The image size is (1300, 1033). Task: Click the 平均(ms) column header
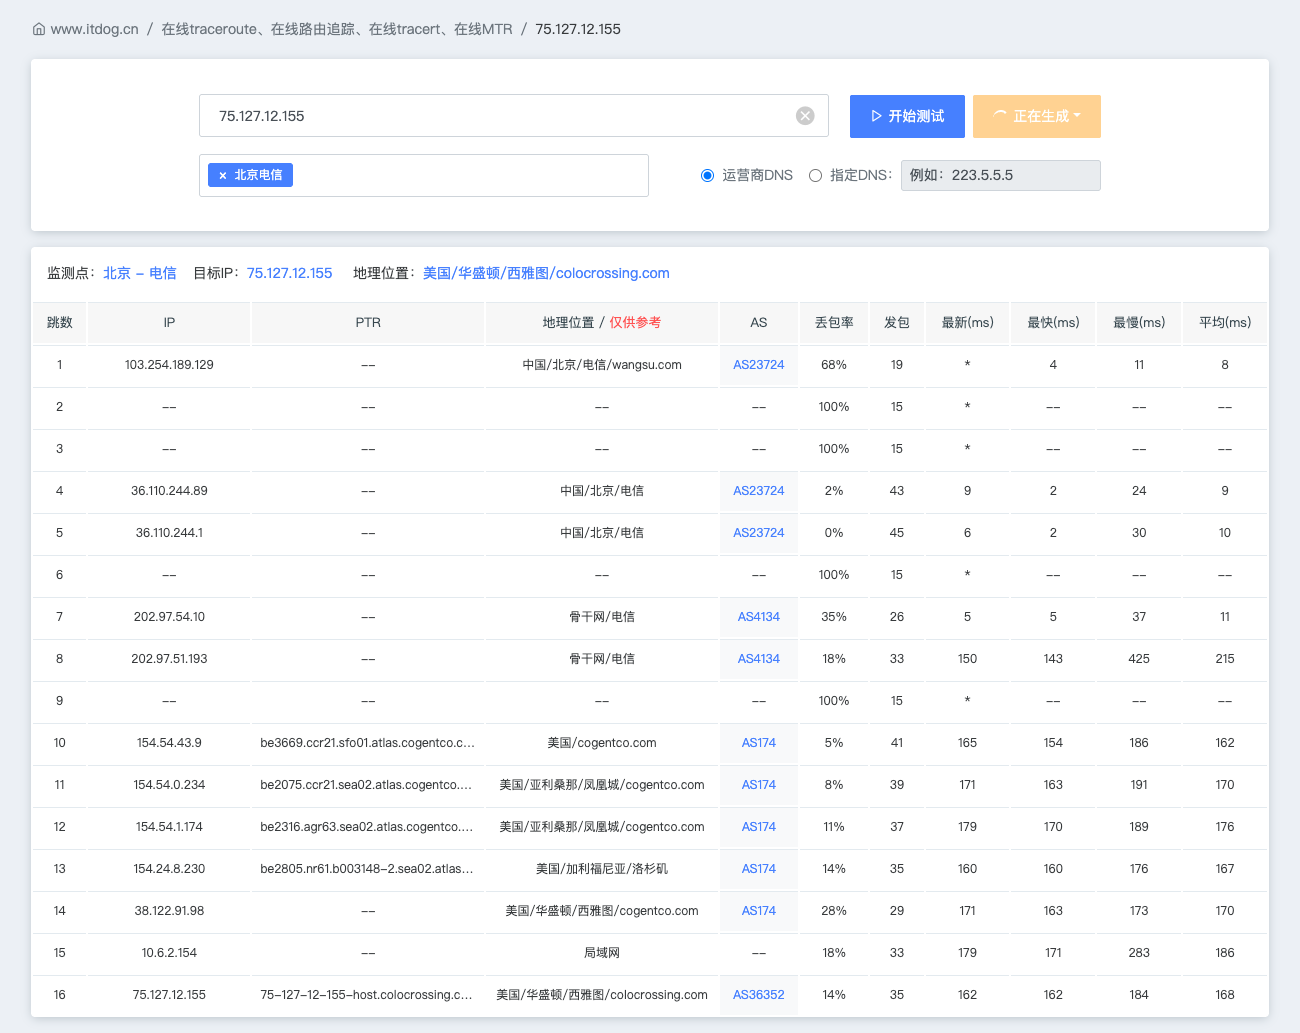1225,323
